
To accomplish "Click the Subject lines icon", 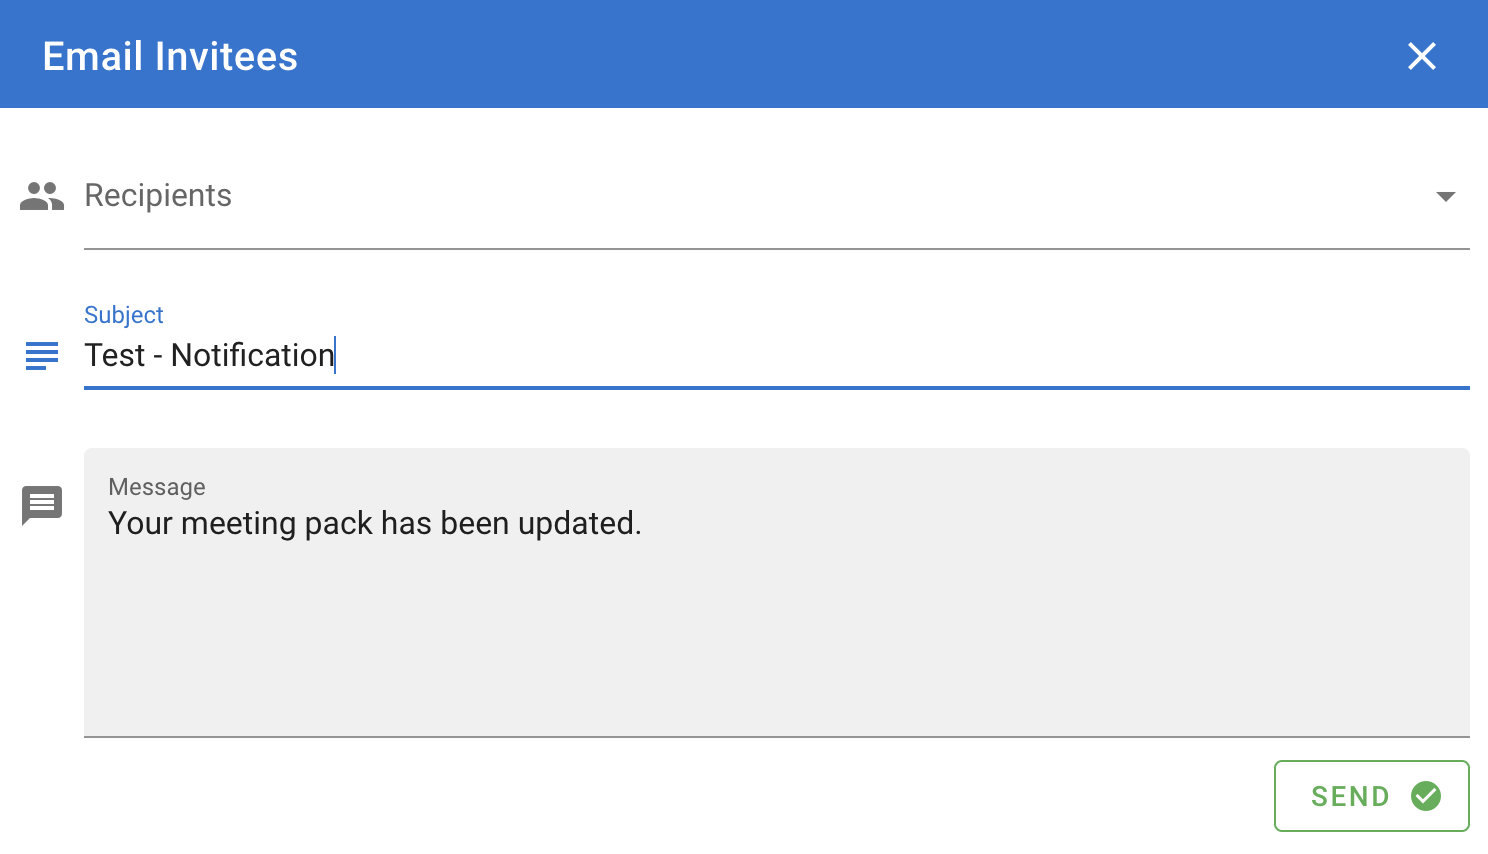I will click(42, 355).
